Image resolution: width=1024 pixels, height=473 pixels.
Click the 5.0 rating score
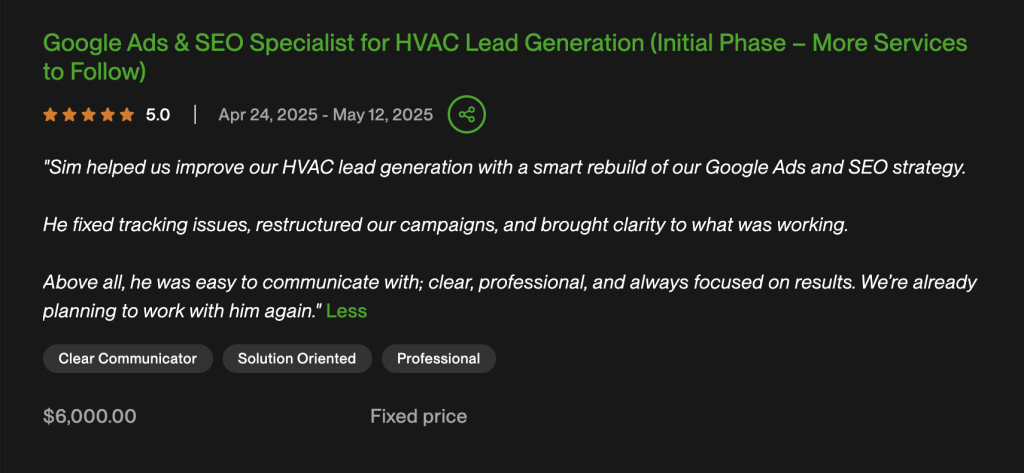[158, 115]
